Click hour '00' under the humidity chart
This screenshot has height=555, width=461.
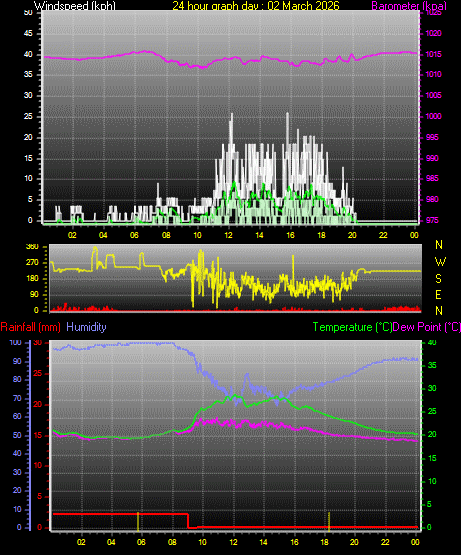pos(415,542)
